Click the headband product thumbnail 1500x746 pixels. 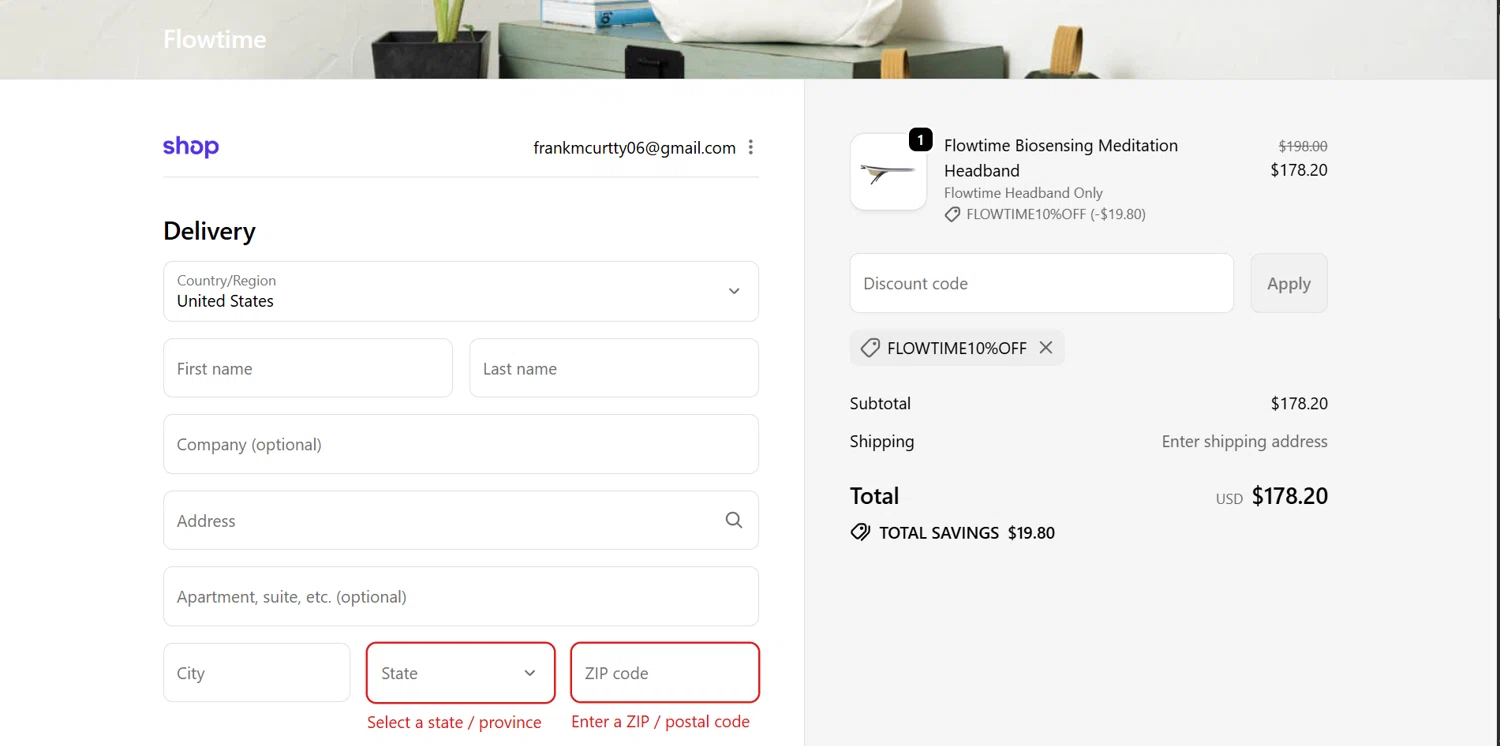point(888,172)
